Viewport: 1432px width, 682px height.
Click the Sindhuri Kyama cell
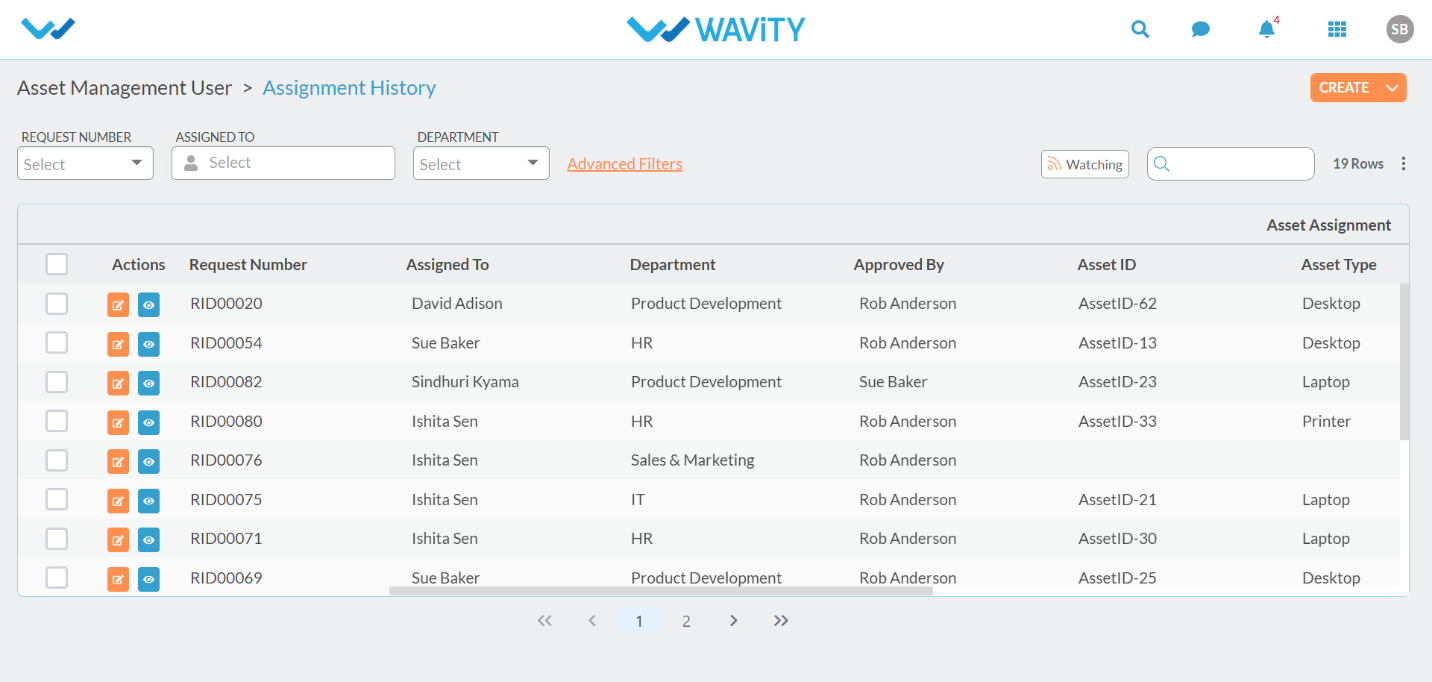click(x=465, y=382)
